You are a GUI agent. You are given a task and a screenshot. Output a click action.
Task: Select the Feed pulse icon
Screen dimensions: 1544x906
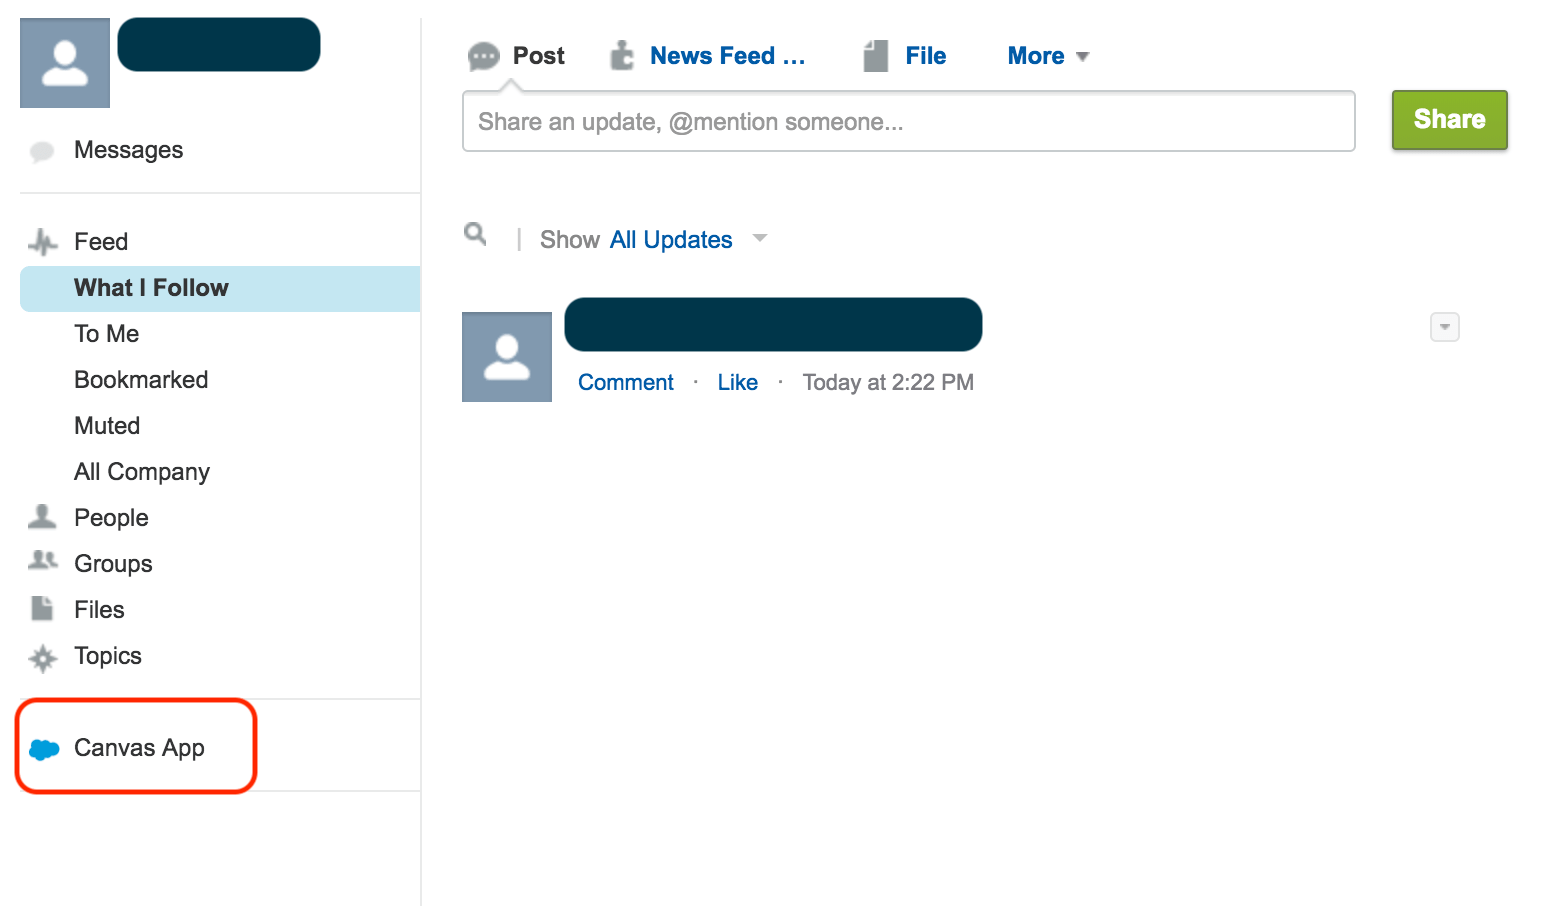[42, 241]
